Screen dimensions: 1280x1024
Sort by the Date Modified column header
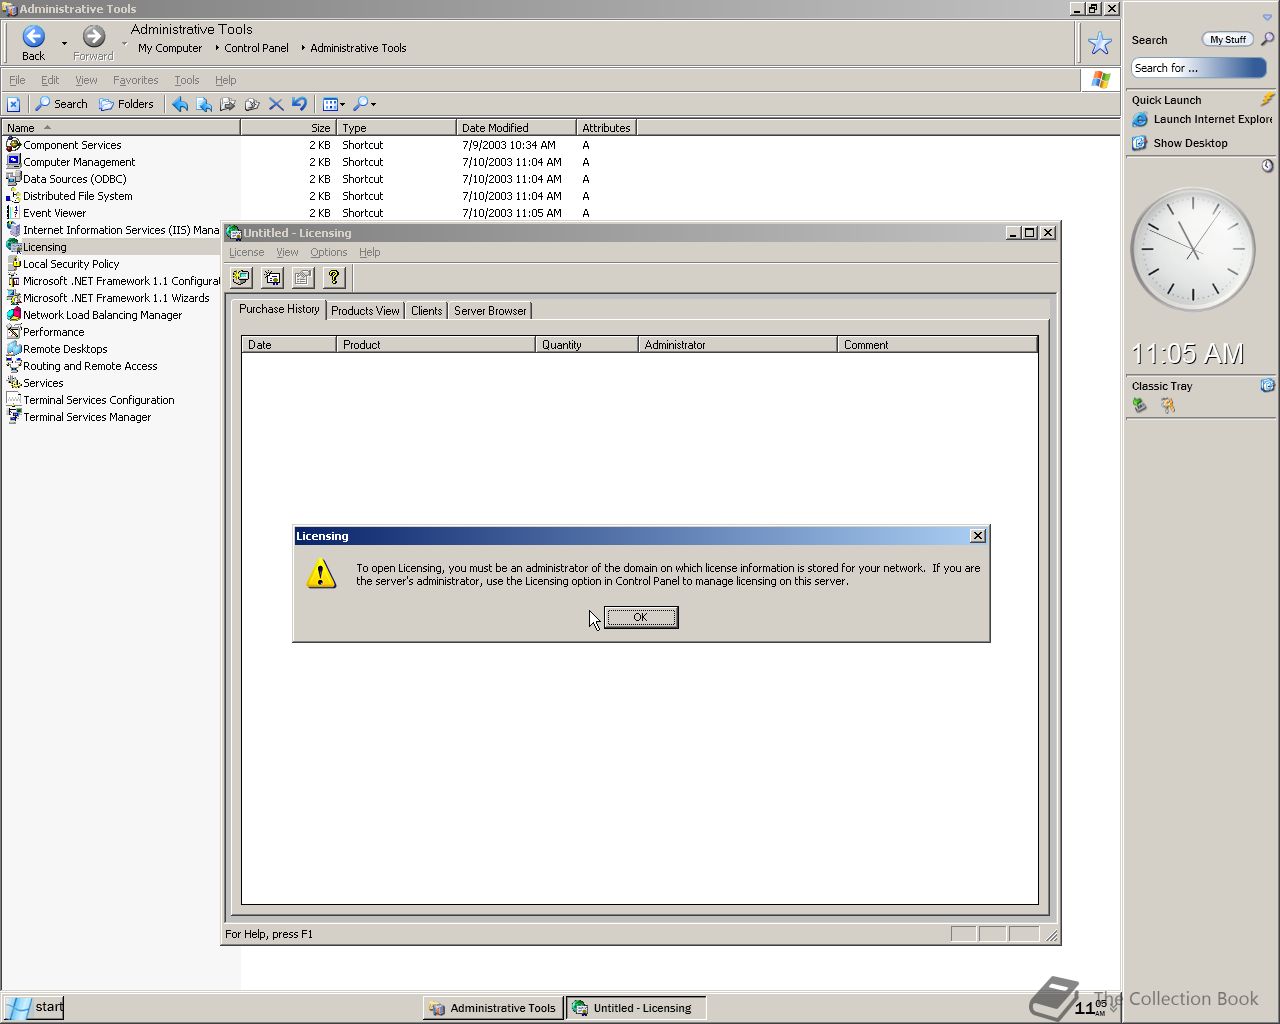tap(516, 128)
